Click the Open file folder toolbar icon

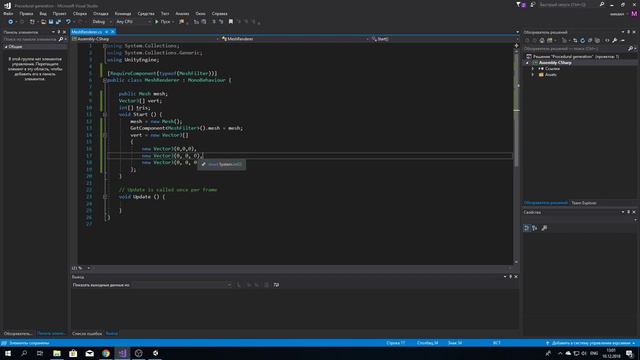coord(43,22)
